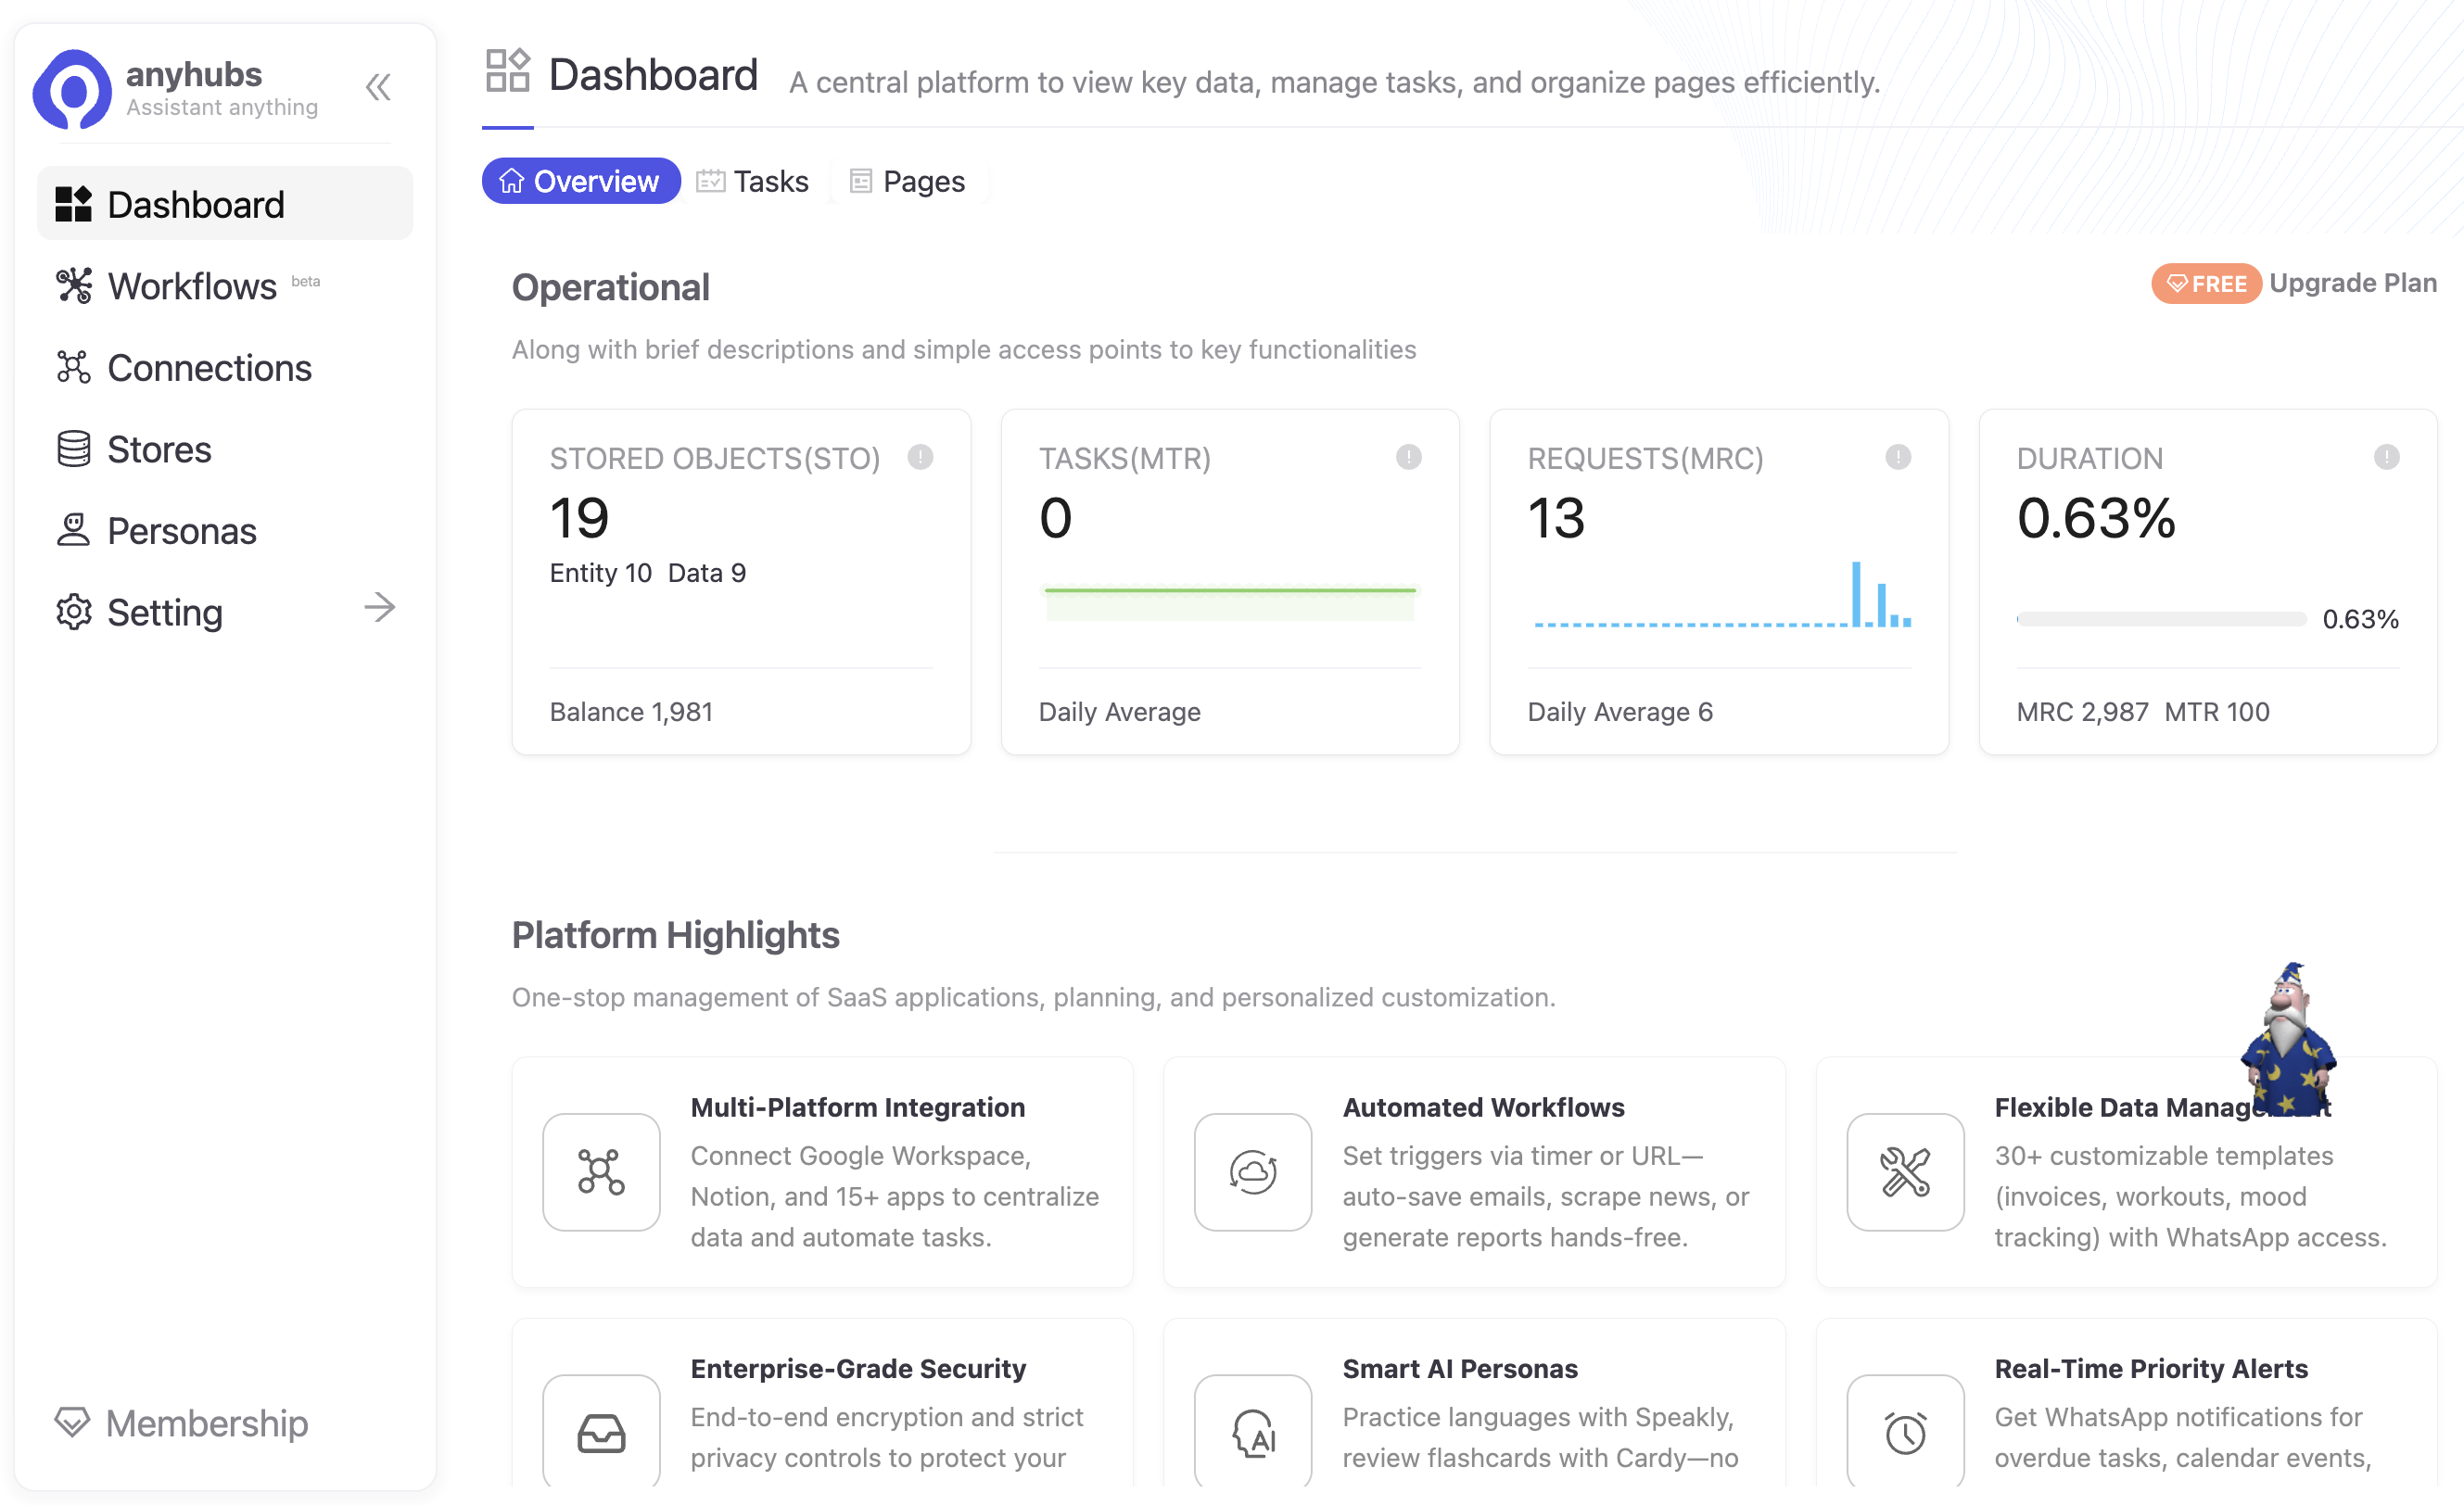Screen dimensions: 2464x1505
Task: Click the Tasks green line chart
Action: [1230, 603]
